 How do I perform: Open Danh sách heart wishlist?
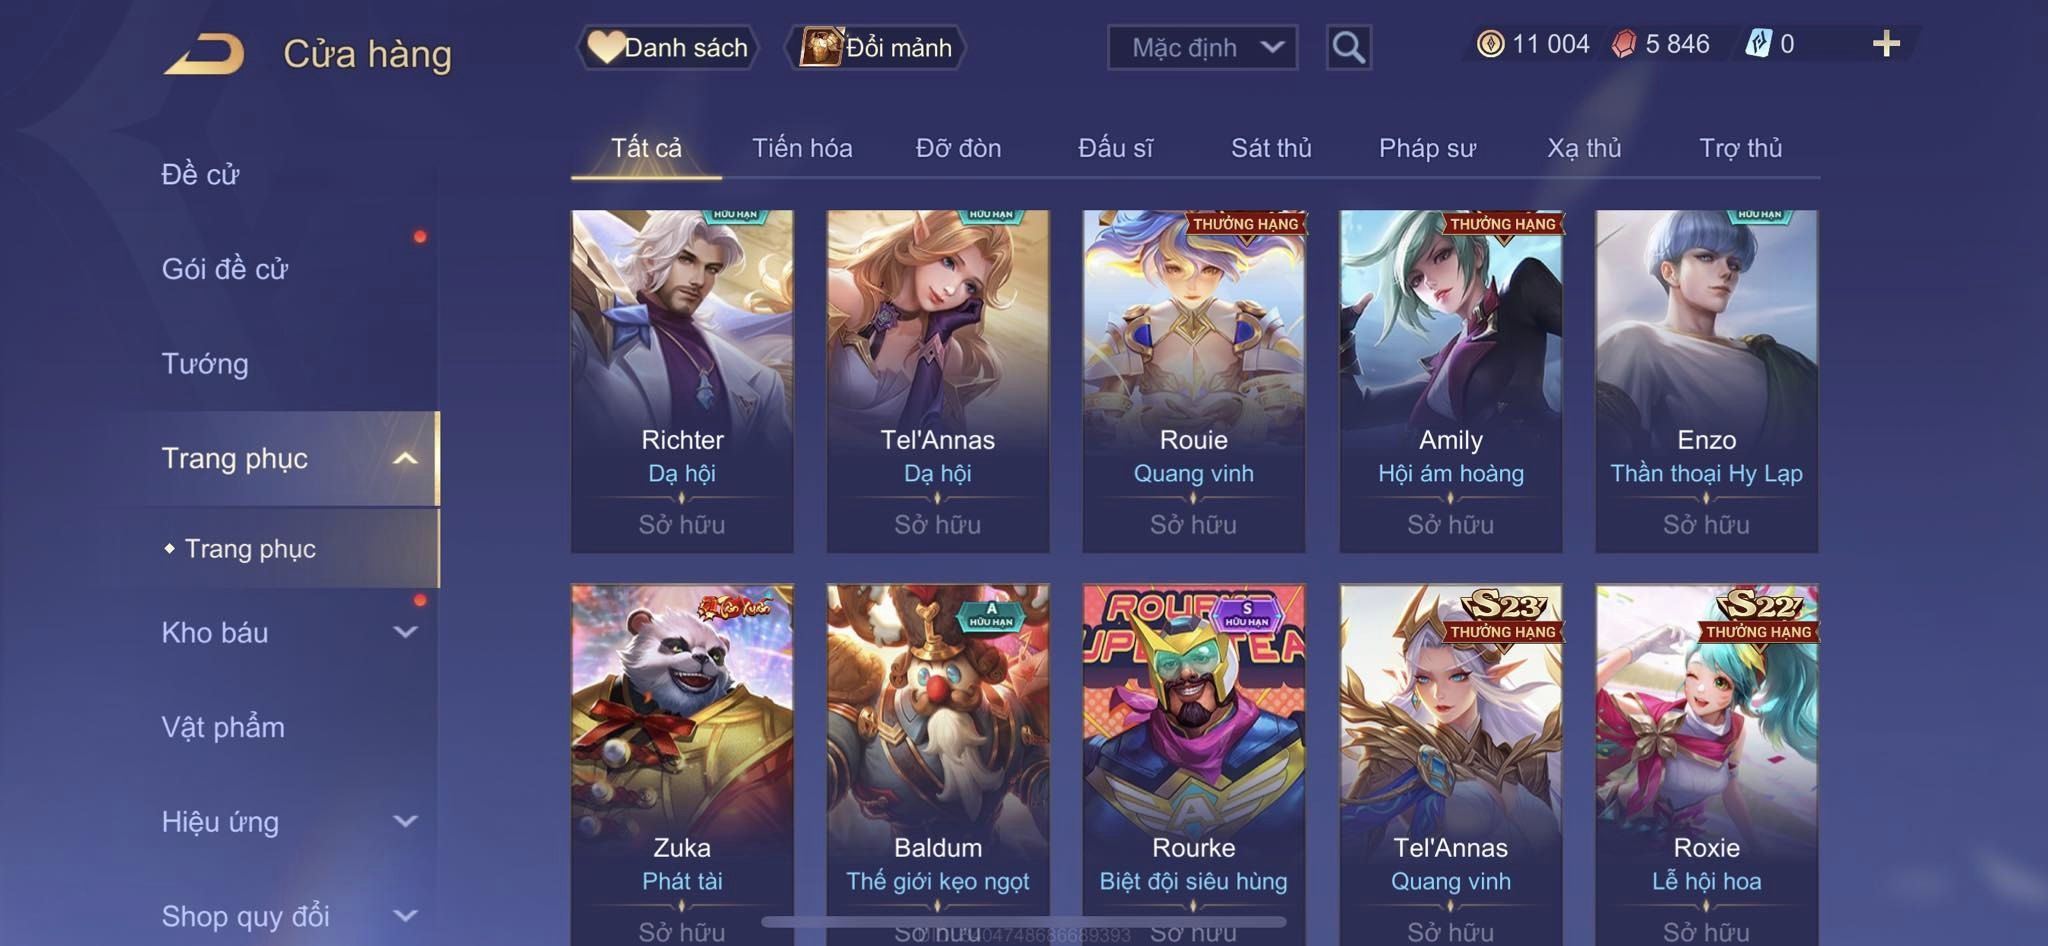667,47
